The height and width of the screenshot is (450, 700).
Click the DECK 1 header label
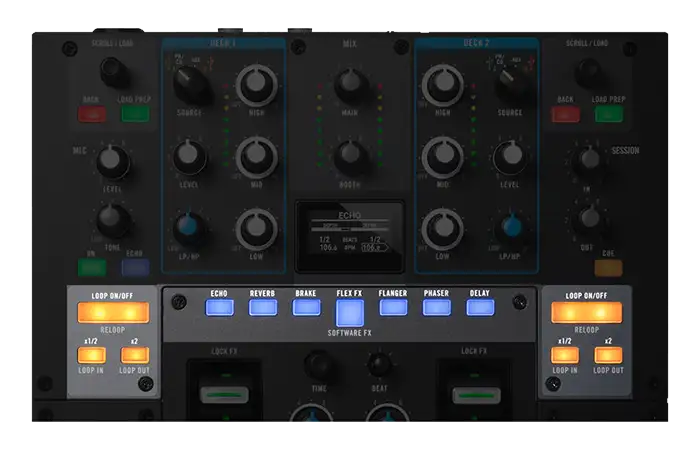pyautogui.click(x=223, y=43)
